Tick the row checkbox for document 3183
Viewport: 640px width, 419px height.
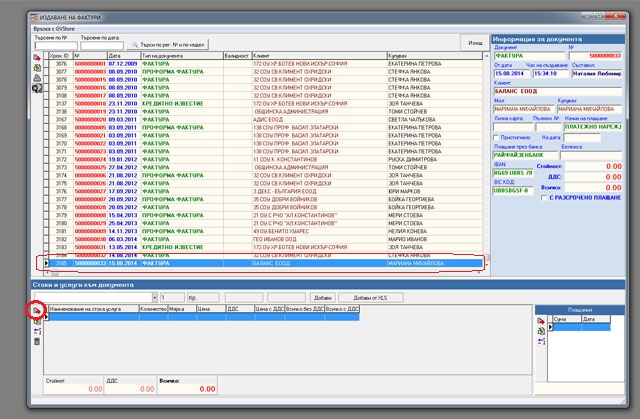coord(46,247)
